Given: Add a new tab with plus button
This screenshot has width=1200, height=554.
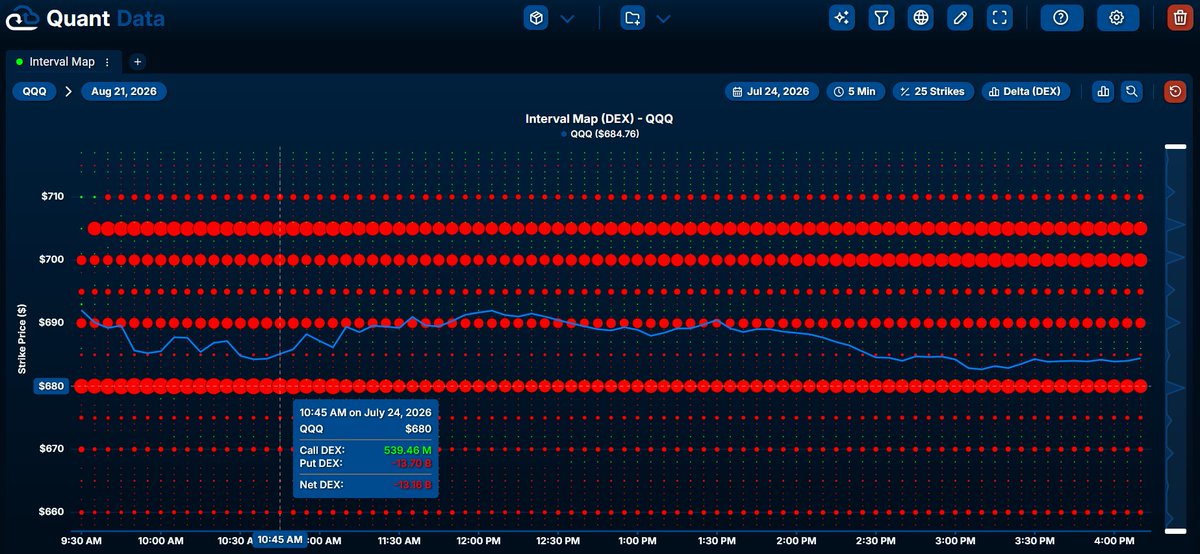Looking at the screenshot, I should tap(138, 62).
